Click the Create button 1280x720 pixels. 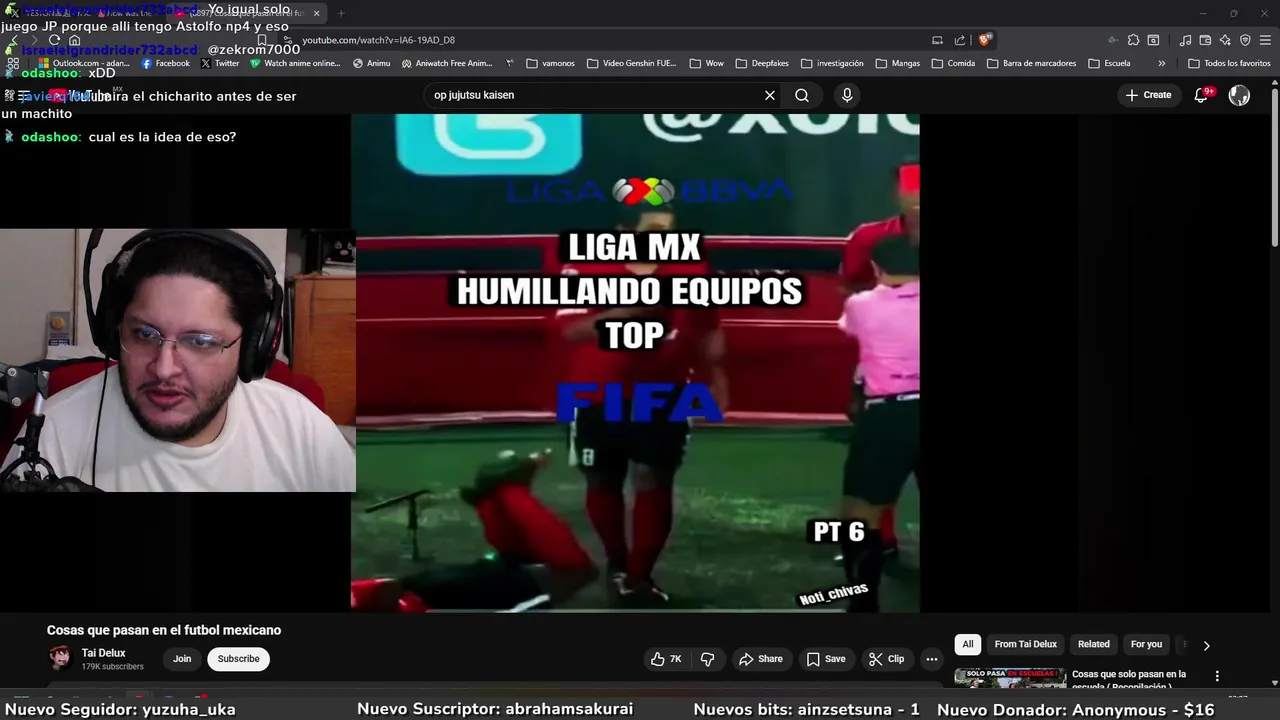[x=1148, y=95]
